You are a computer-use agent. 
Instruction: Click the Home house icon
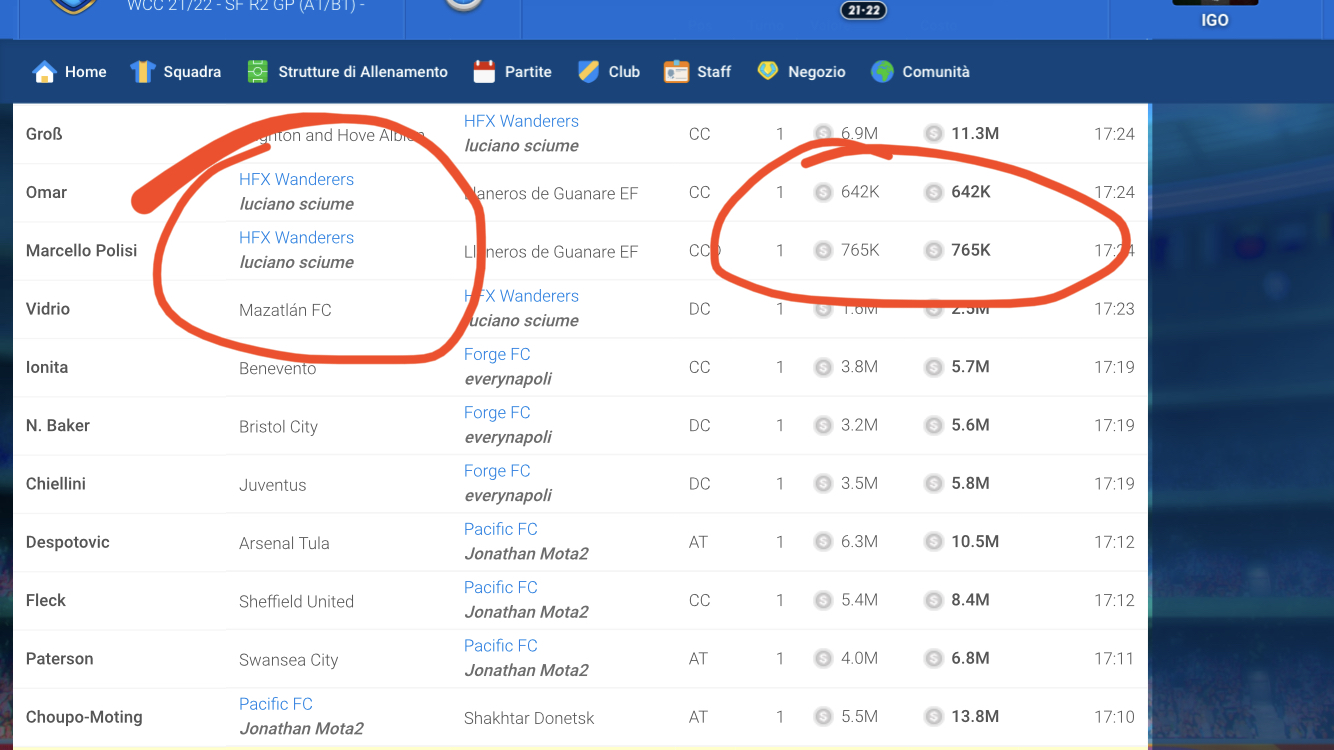tap(44, 72)
